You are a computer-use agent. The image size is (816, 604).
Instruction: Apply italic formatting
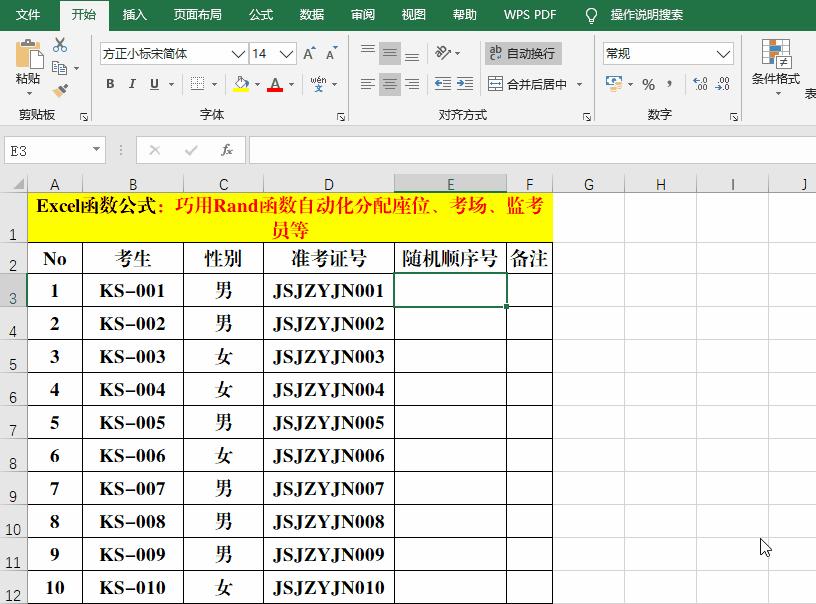[x=131, y=84]
